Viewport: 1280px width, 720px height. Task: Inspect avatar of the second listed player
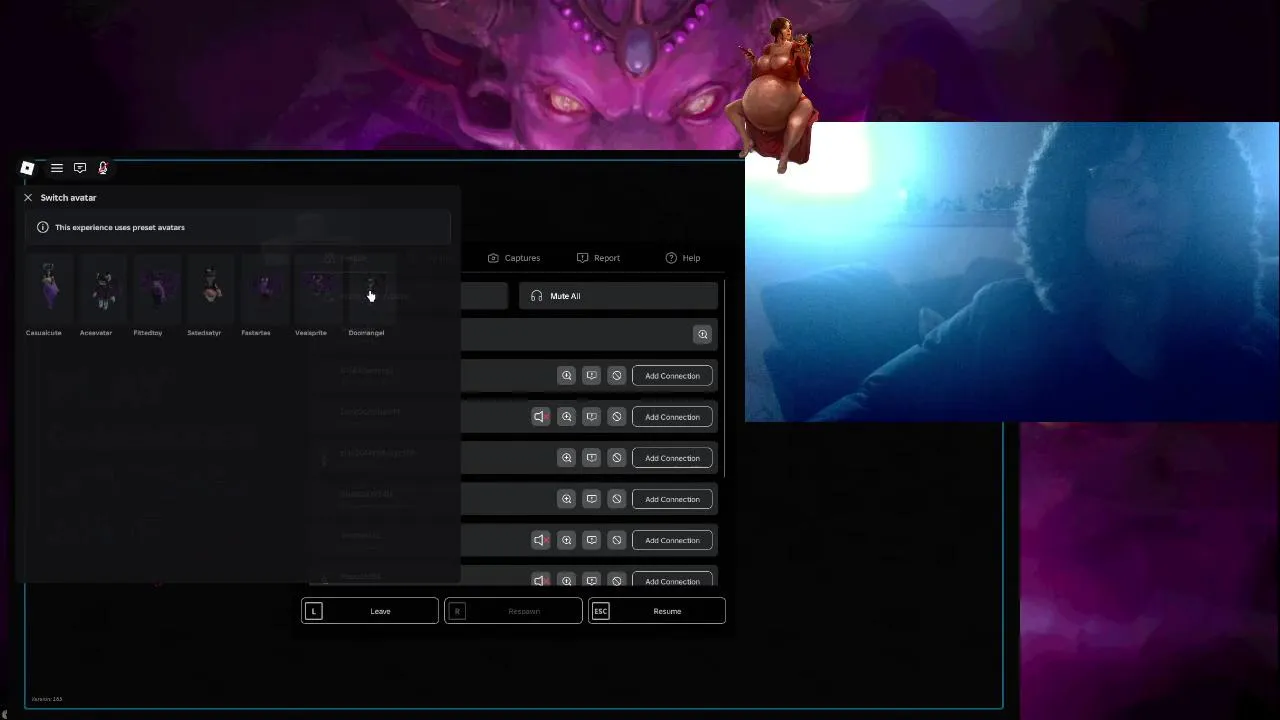point(567,417)
